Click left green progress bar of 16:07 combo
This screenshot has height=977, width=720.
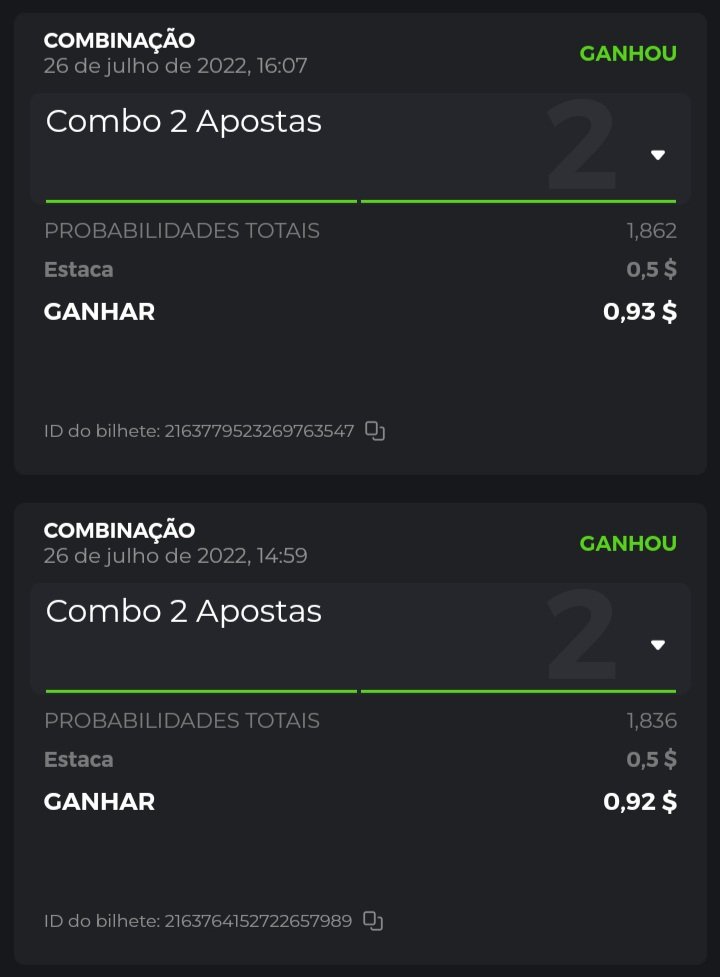[201, 201]
